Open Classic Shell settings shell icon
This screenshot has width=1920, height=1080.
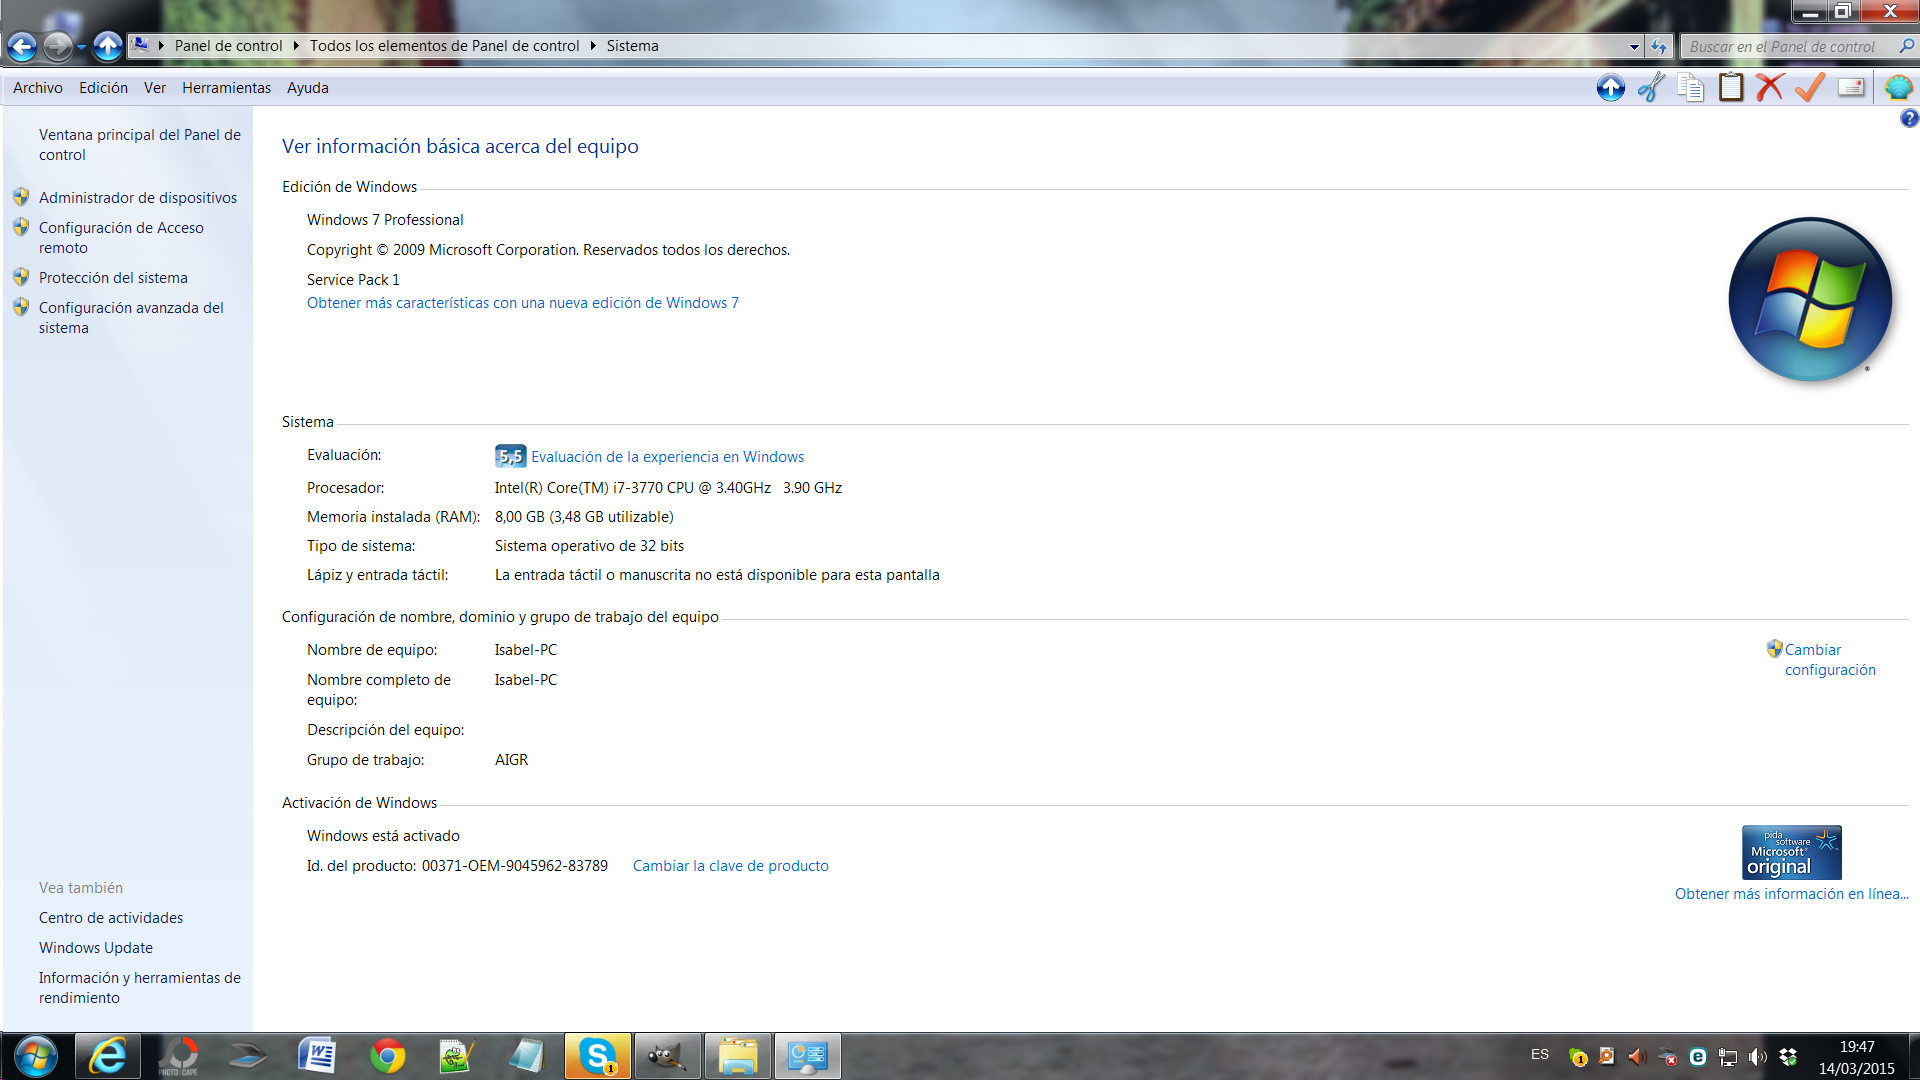(1898, 88)
